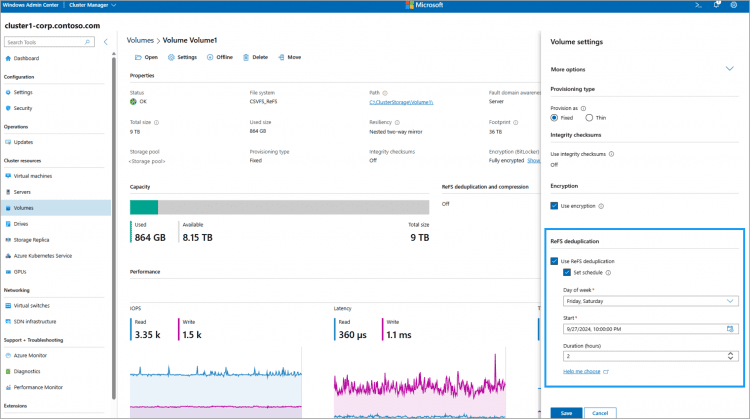The width and height of the screenshot is (750, 419).
Task: Click the Capacity usage bar
Action: pos(279,207)
